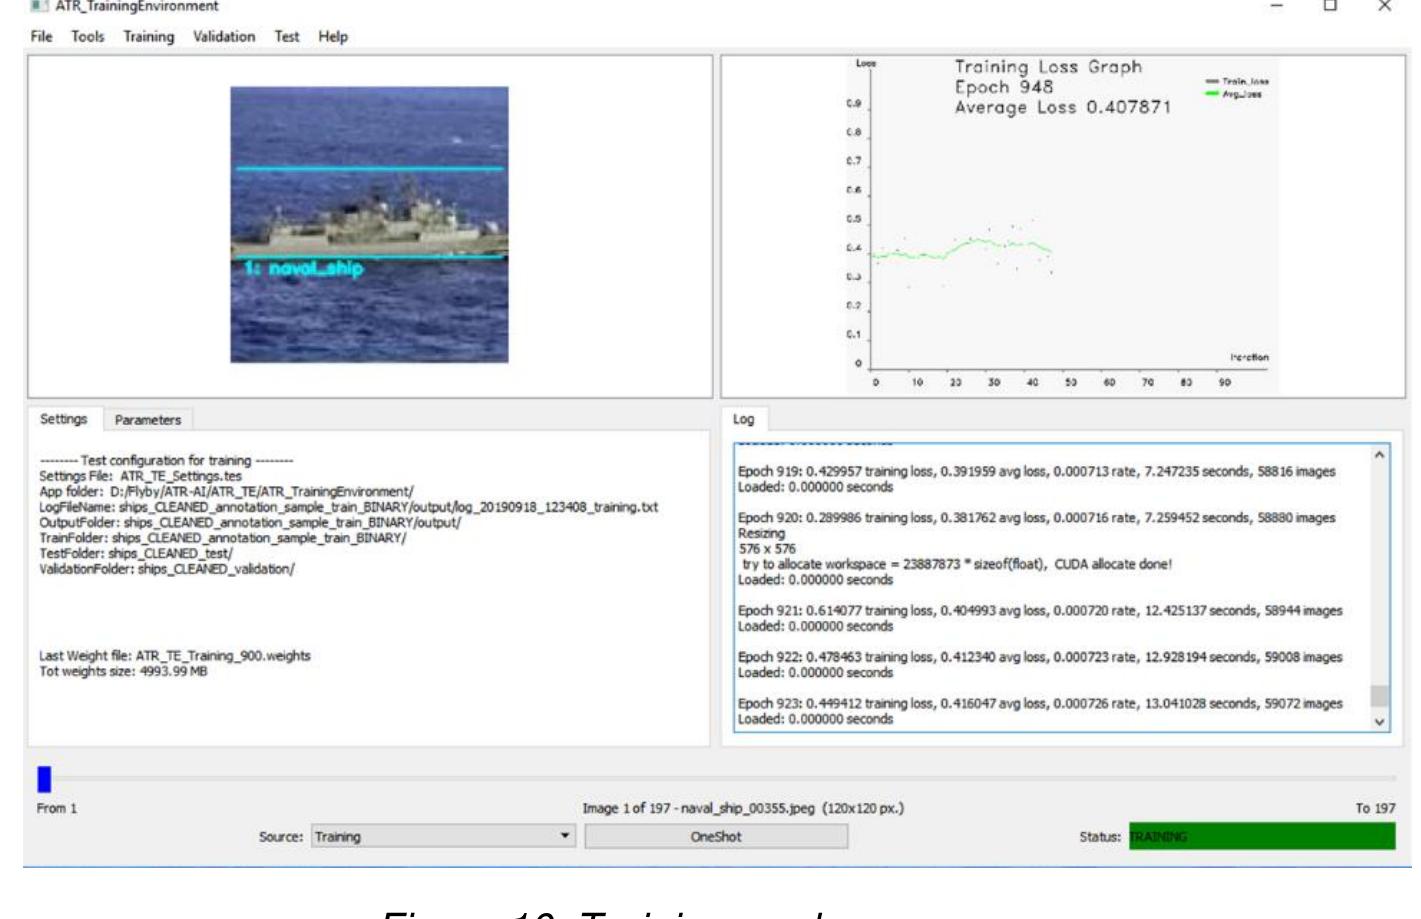Click the naval ship training image preview

[369, 224]
